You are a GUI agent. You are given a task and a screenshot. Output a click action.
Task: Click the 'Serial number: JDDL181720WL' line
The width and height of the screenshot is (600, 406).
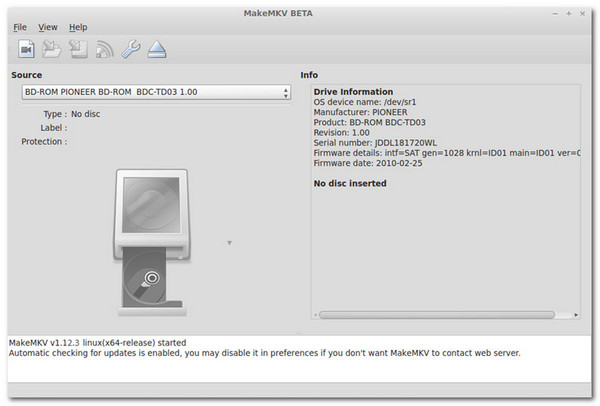coord(375,143)
